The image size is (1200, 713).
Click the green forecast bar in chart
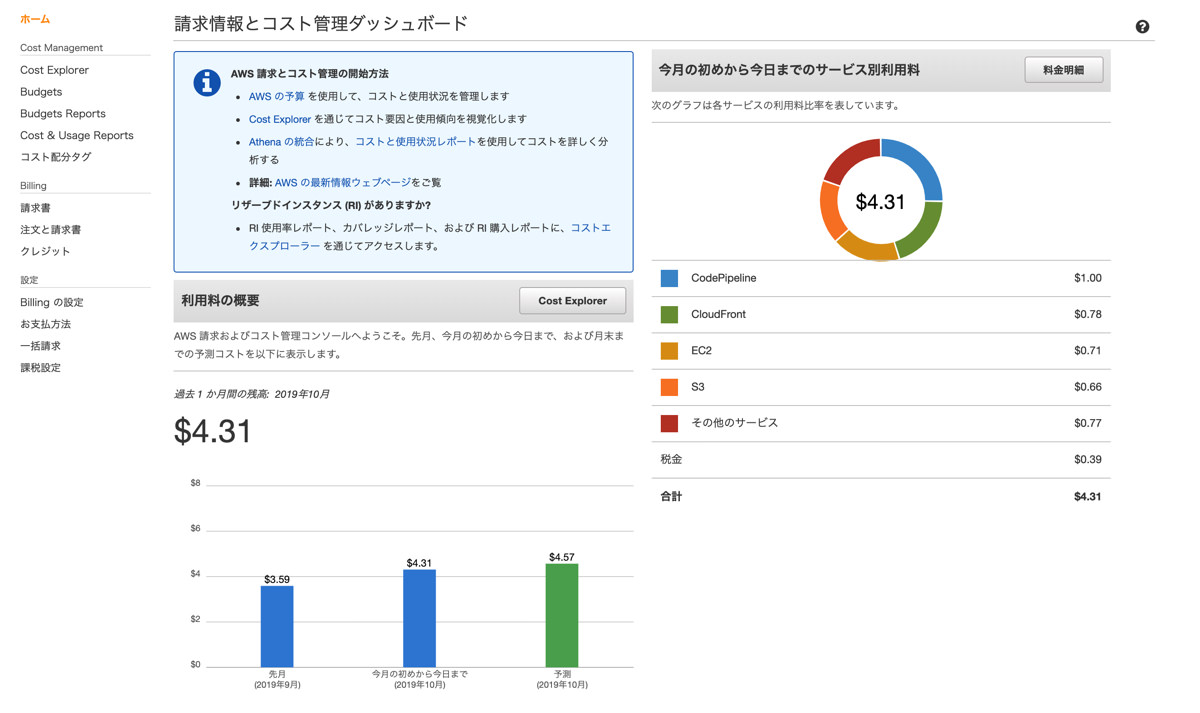561,615
